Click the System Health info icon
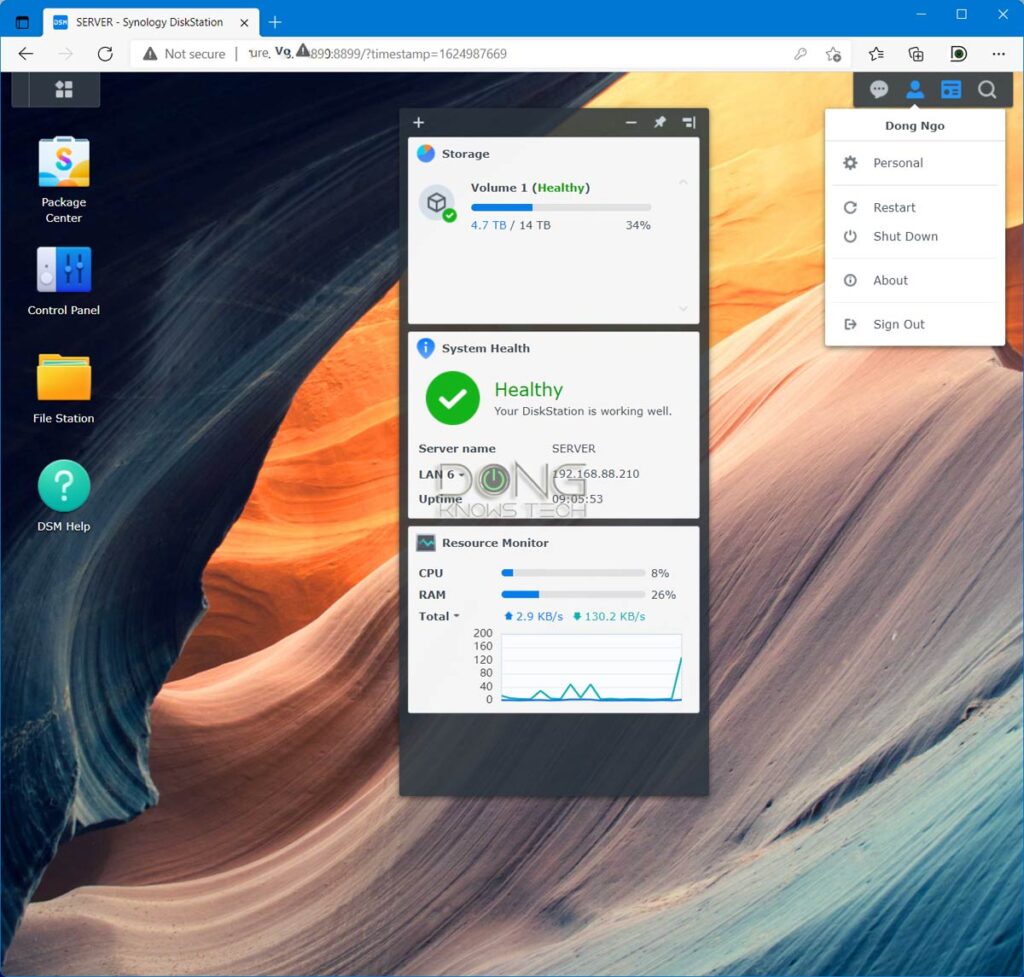 coord(426,348)
